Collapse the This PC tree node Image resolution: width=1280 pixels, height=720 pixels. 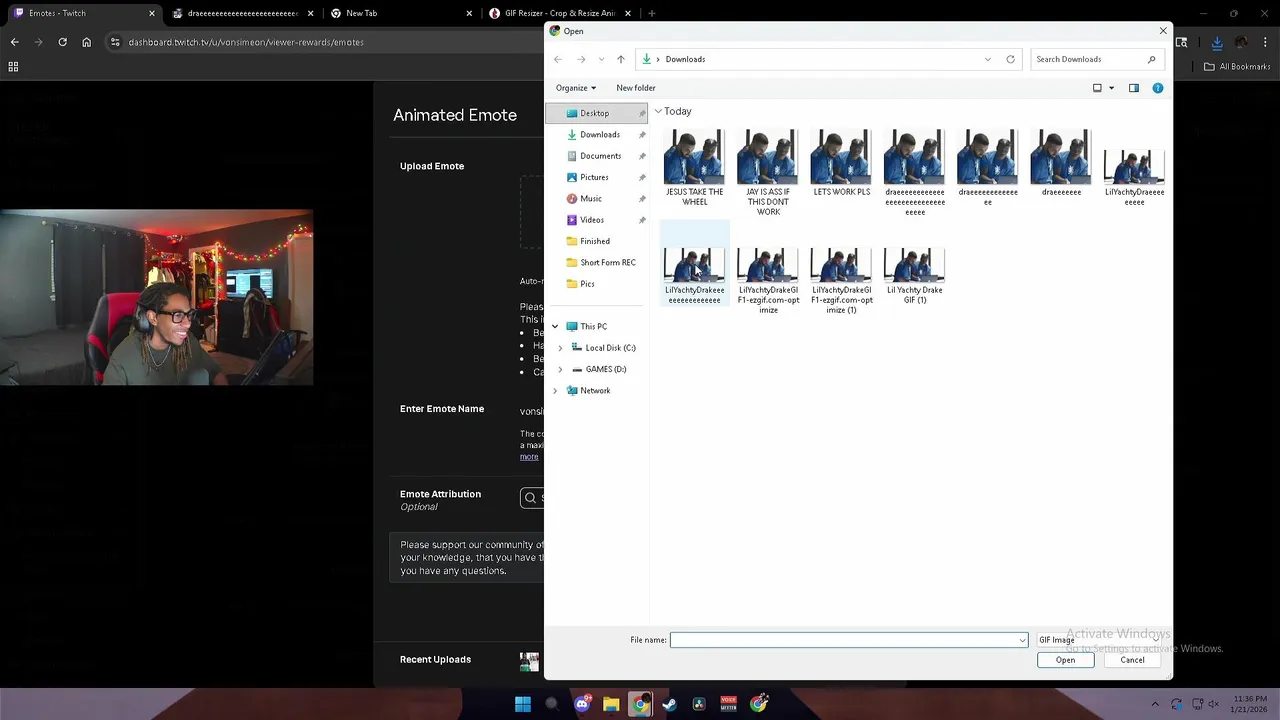(x=555, y=327)
